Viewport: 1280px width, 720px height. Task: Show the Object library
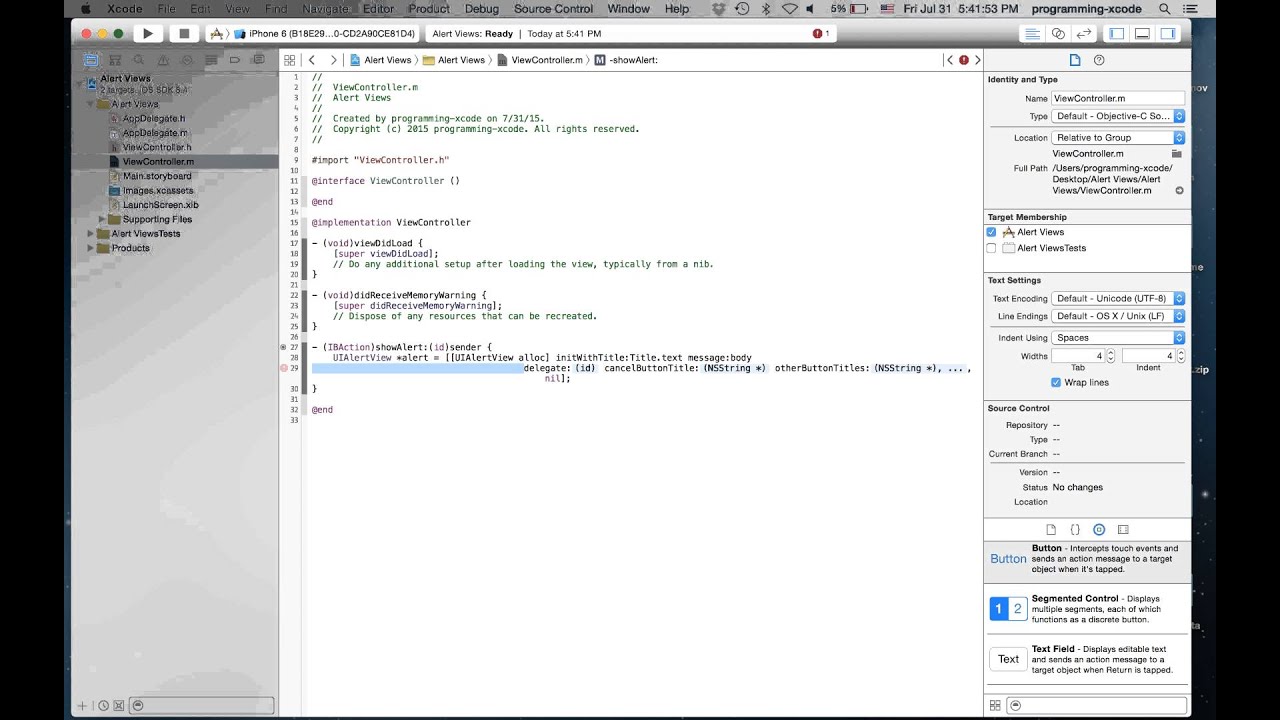click(1099, 529)
